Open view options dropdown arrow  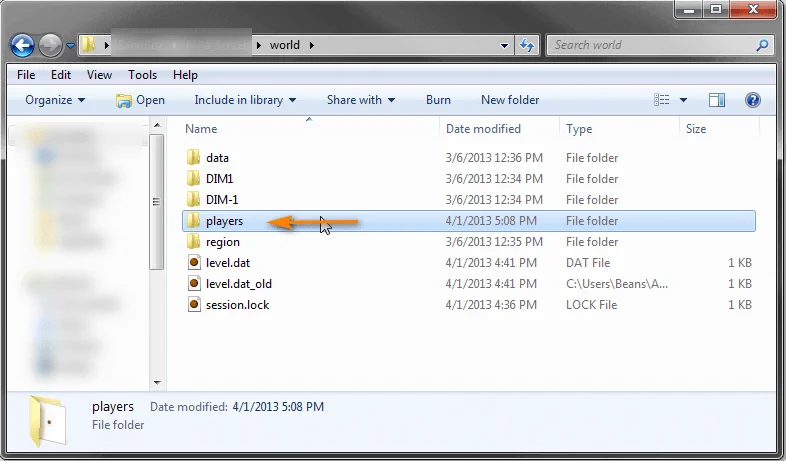pos(683,100)
